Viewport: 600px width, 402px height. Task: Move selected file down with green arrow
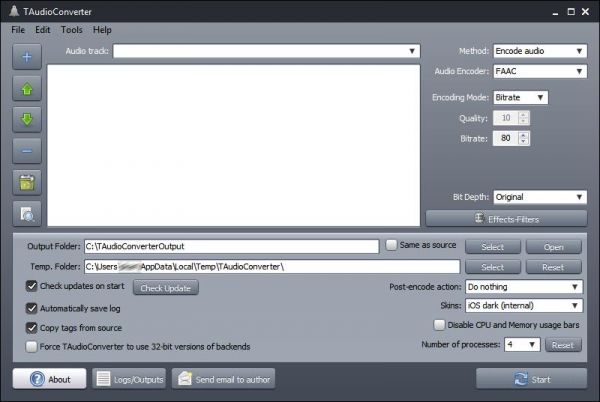[27, 119]
